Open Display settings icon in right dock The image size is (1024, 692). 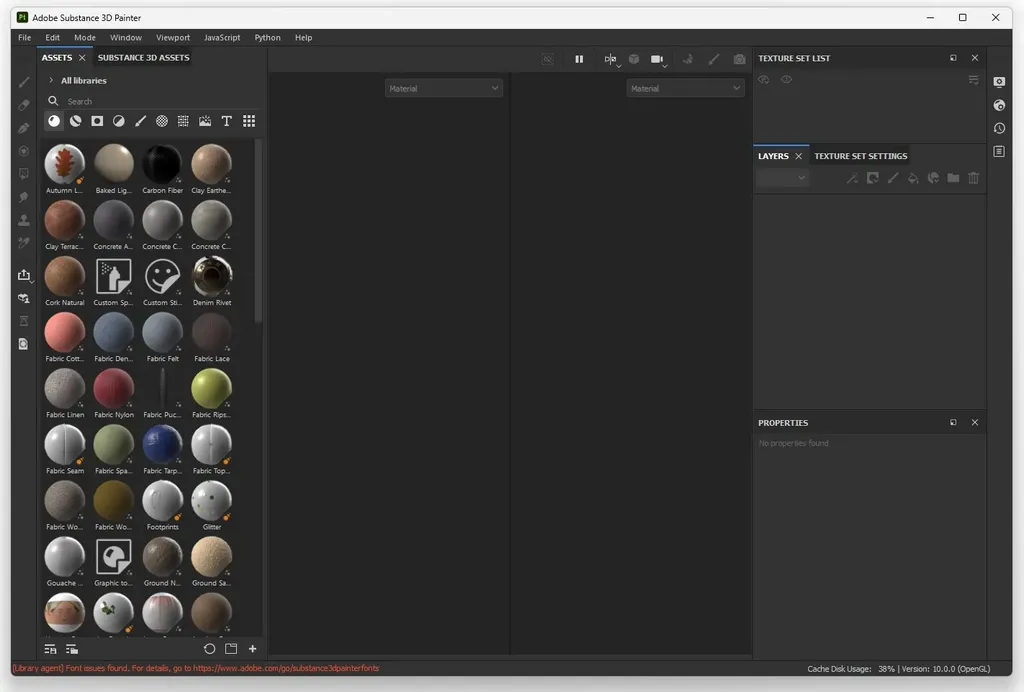999,82
